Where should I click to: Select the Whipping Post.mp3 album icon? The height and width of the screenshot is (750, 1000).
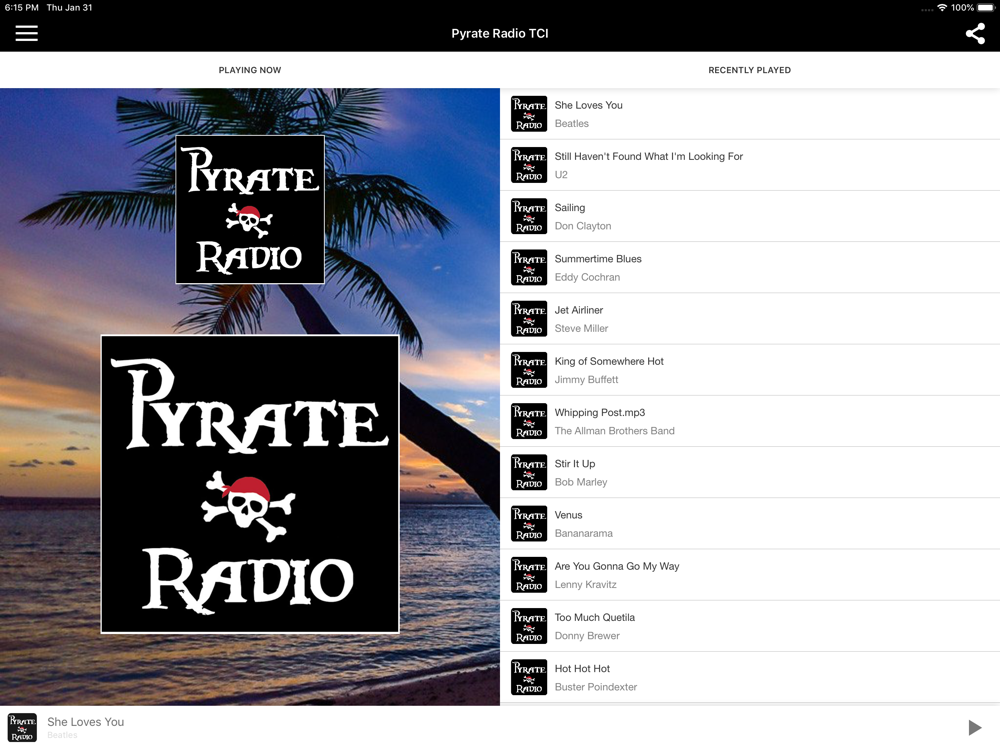point(529,421)
